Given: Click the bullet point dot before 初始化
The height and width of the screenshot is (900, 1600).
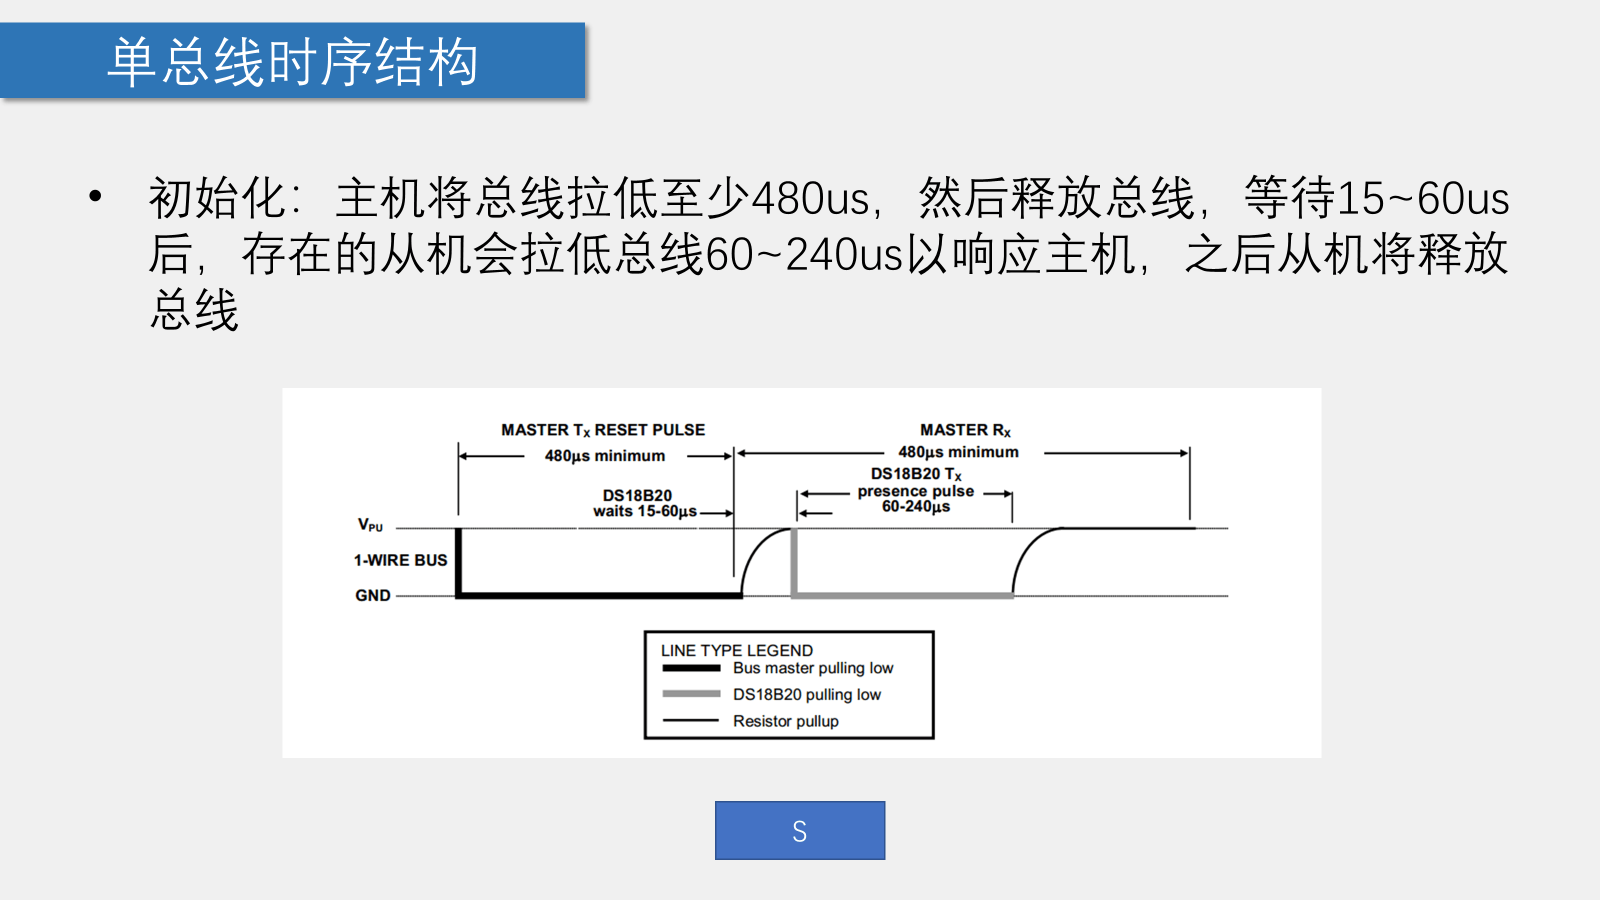Looking at the screenshot, I should point(95,197).
